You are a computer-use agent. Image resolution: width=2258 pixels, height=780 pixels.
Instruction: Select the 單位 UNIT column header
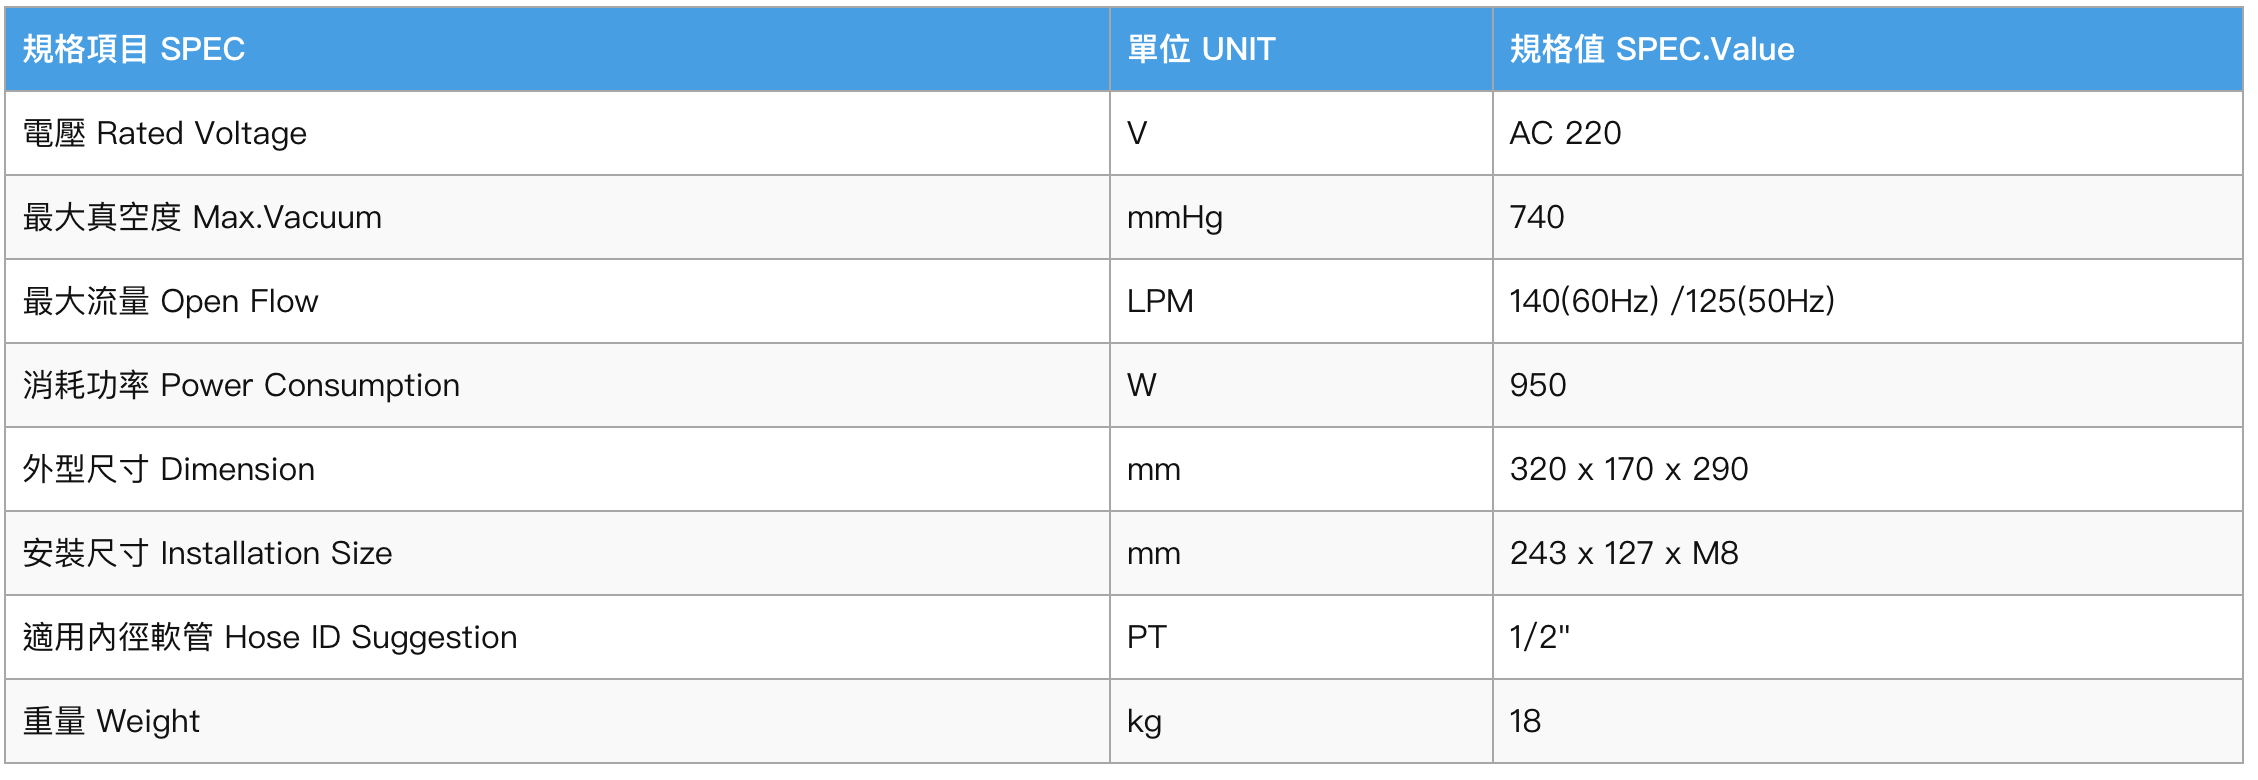pyautogui.click(x=1301, y=49)
